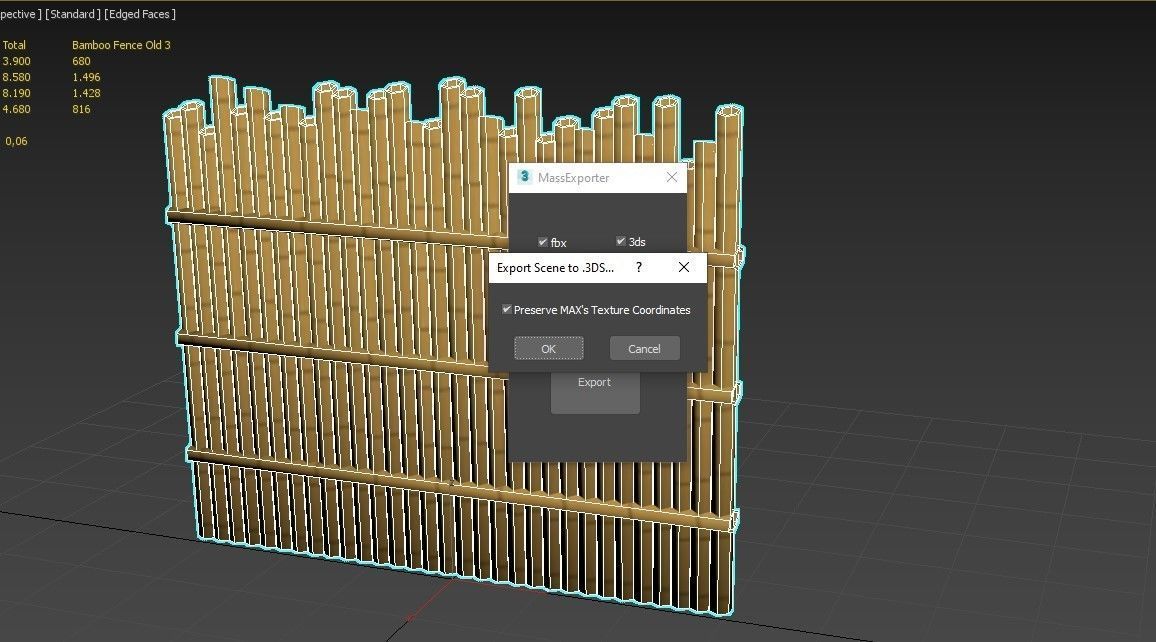Image resolution: width=1156 pixels, height=642 pixels.
Task: Toggle the 3ds checkbox in MassExporter
Action: 621,241
